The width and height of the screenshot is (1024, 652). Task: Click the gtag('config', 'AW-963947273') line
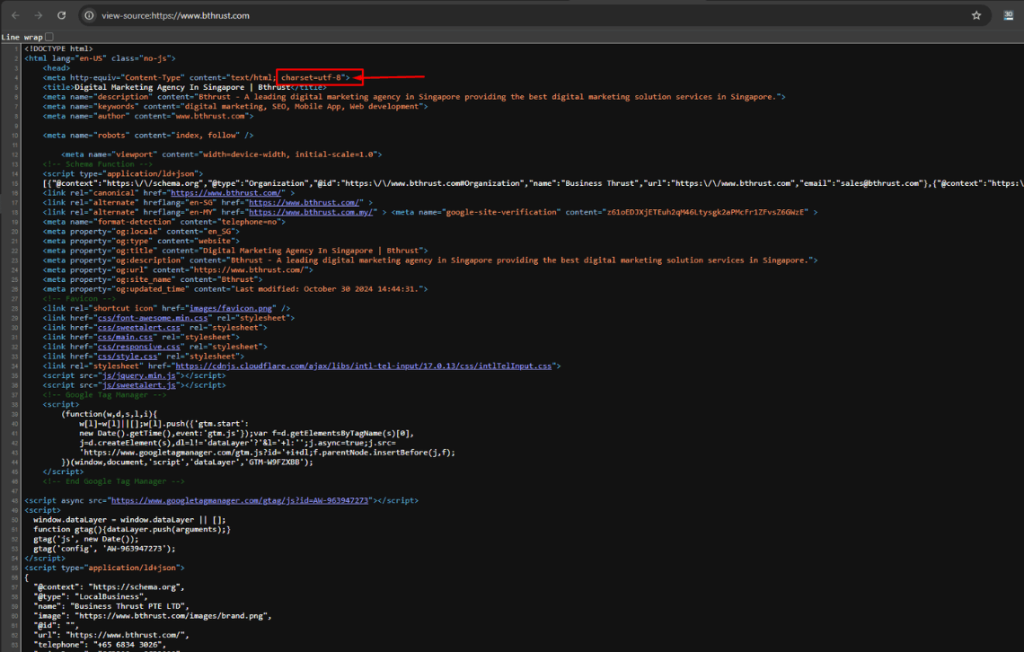[104, 549]
